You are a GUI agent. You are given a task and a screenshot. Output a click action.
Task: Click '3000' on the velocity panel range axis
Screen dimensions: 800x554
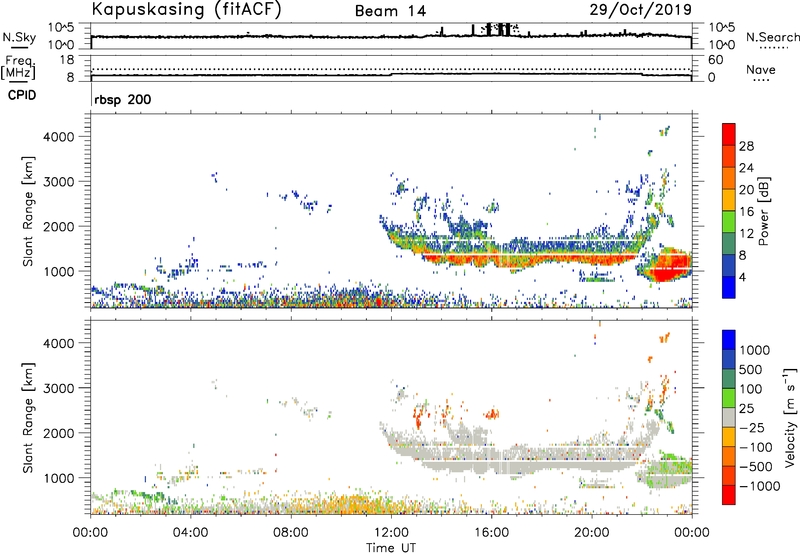[59, 388]
